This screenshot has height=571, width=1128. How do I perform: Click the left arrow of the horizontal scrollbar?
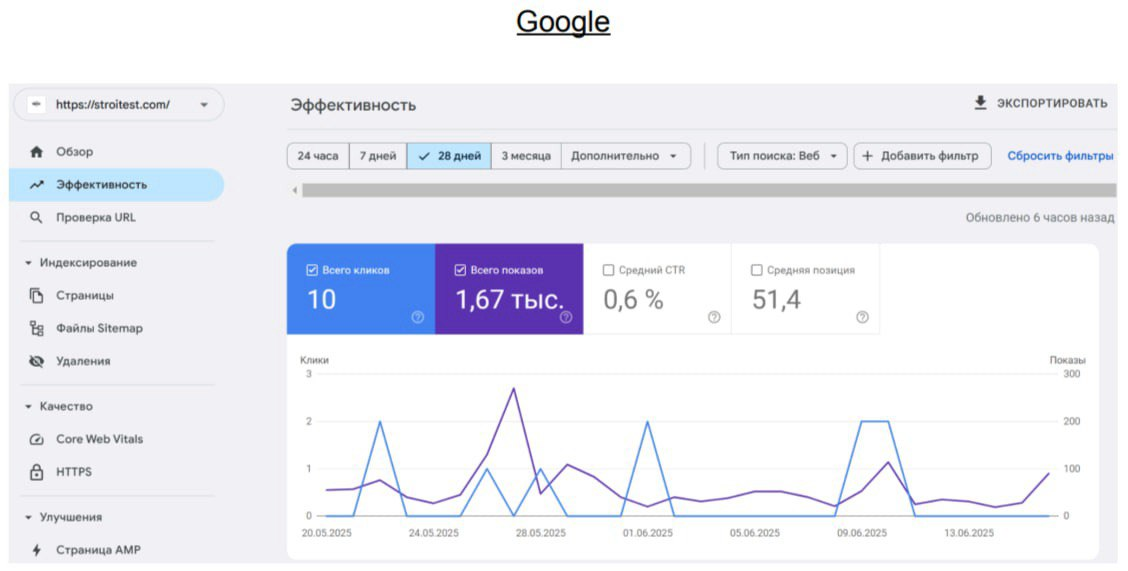(x=294, y=191)
